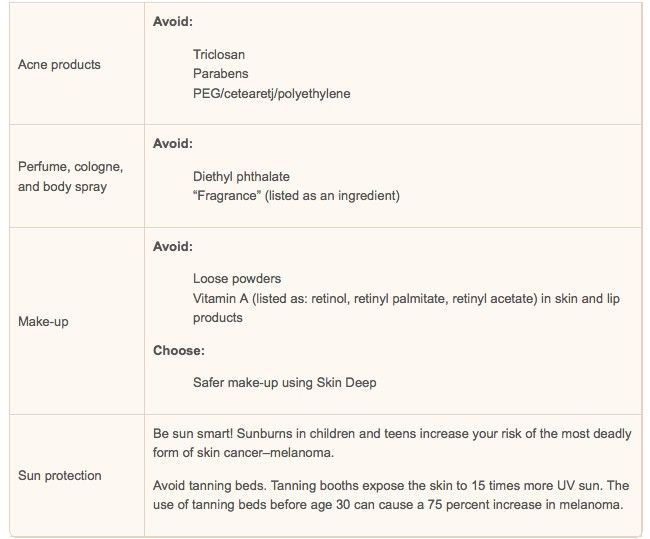Viewport: 650px width, 539px height.
Task: Click the 'Be sun smart!' paragraph
Action: pyautogui.click(x=392, y=443)
